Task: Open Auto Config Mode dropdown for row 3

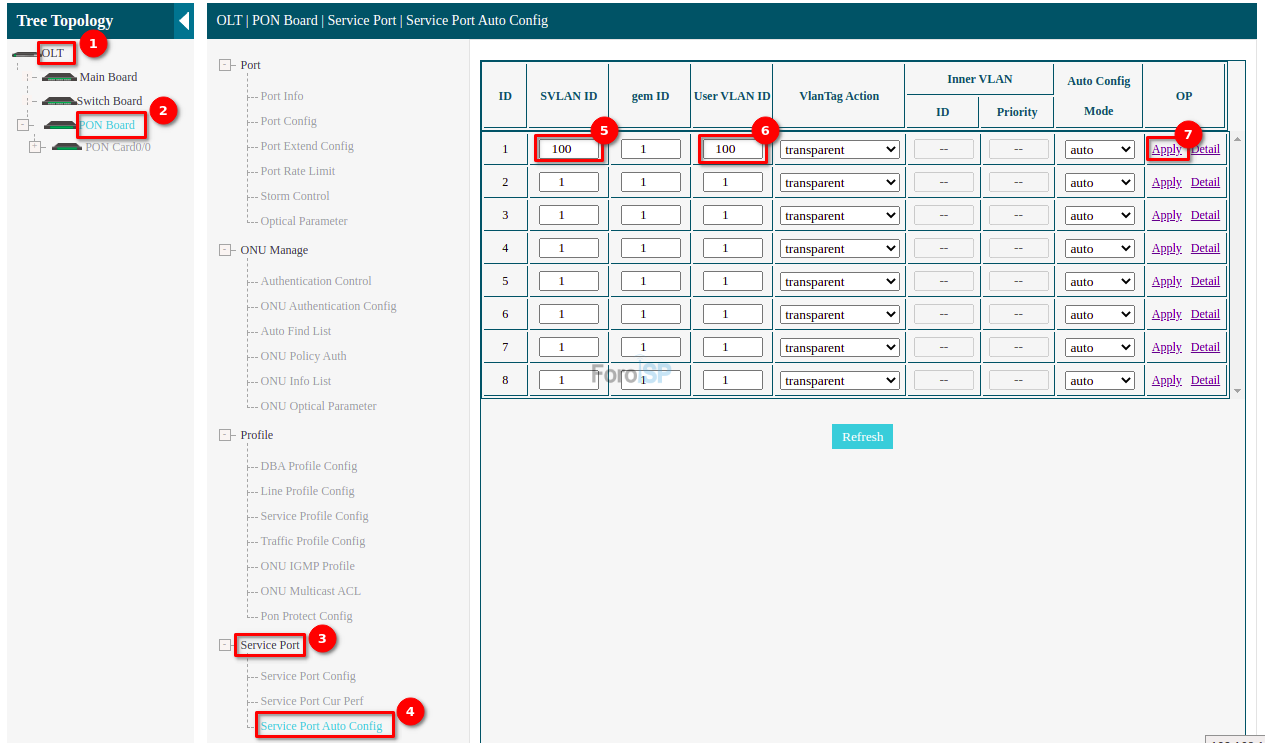Action: (1098, 216)
